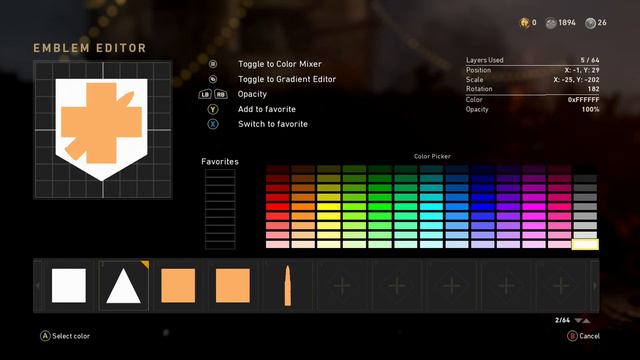The width and height of the screenshot is (640, 360).
Task: Pick the cyan swatch in color picker
Action: click(431, 207)
